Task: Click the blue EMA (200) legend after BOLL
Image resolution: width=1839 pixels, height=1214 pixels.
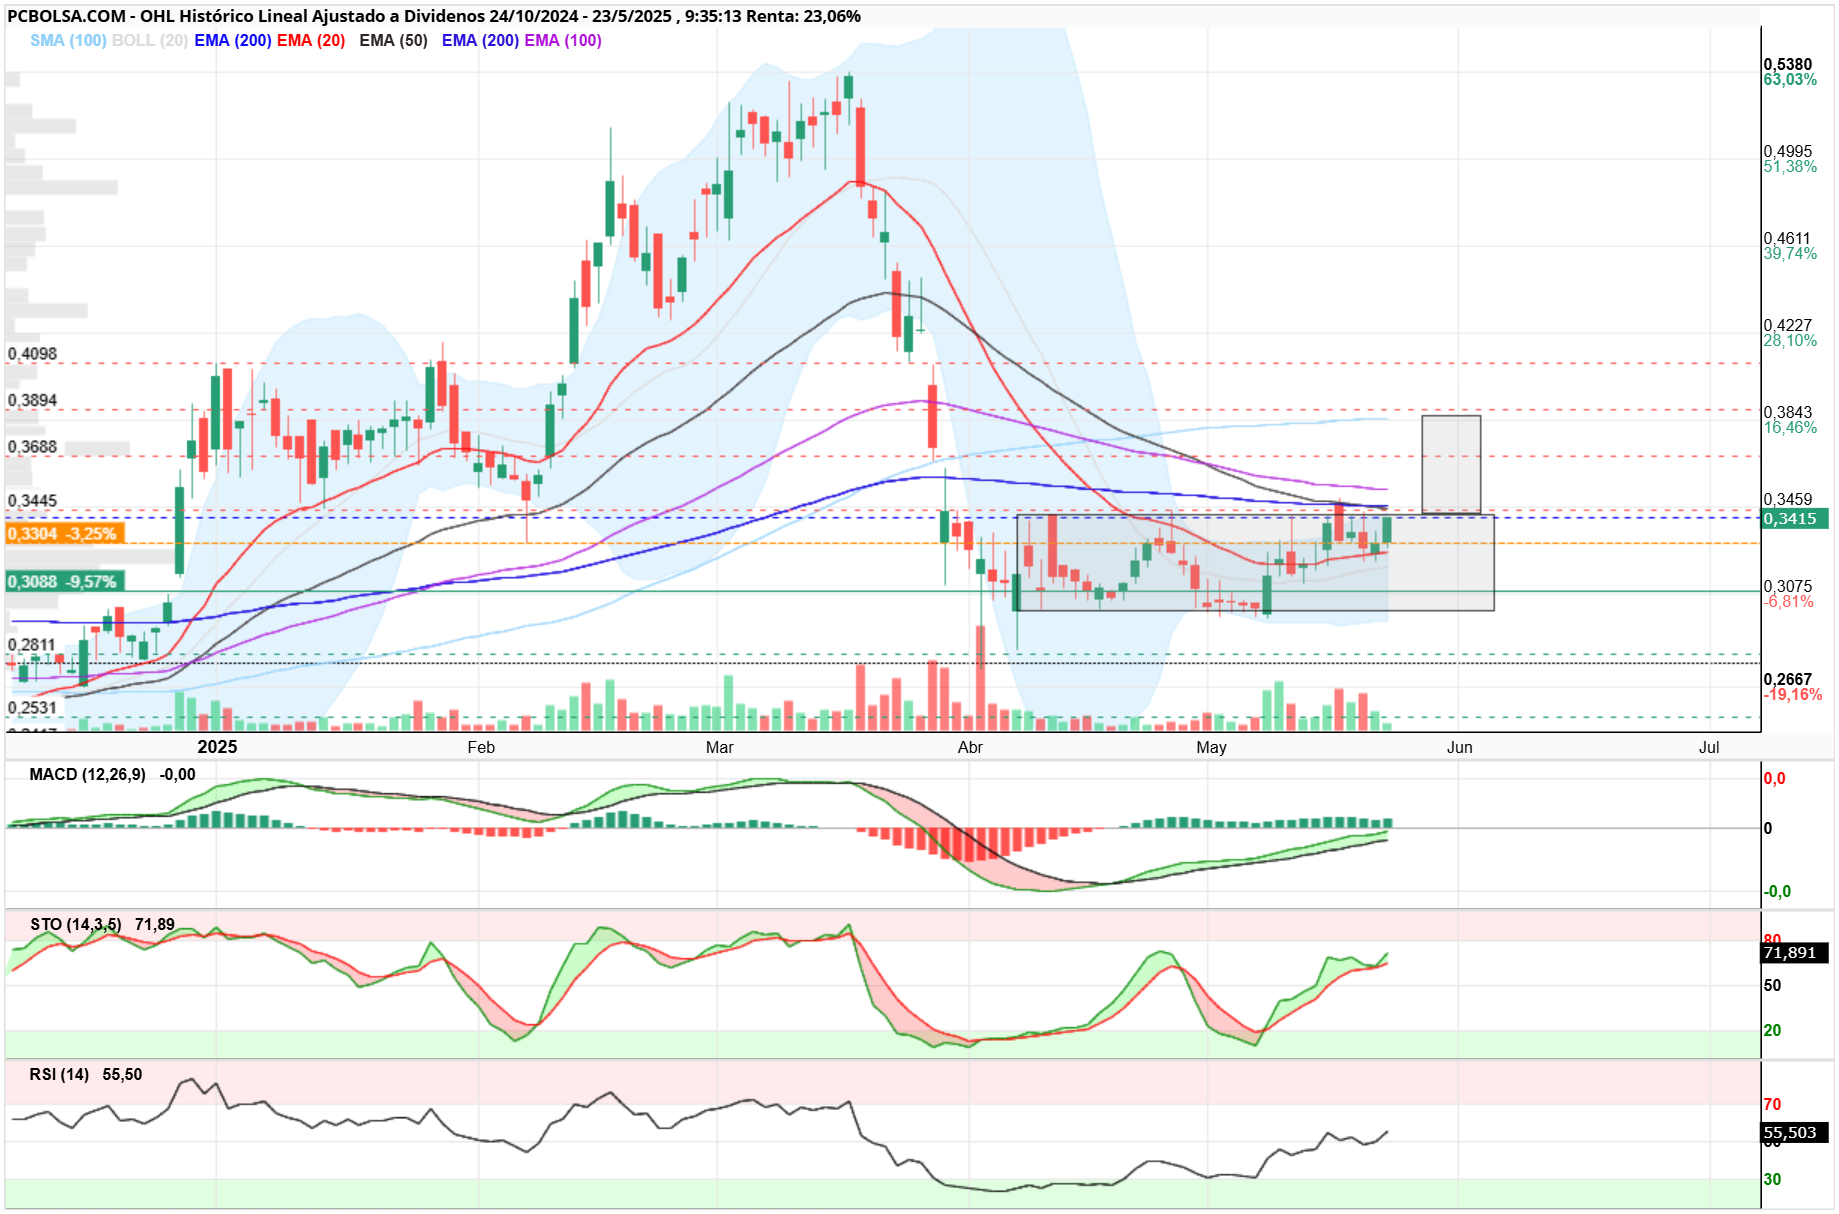Action: [x=233, y=40]
